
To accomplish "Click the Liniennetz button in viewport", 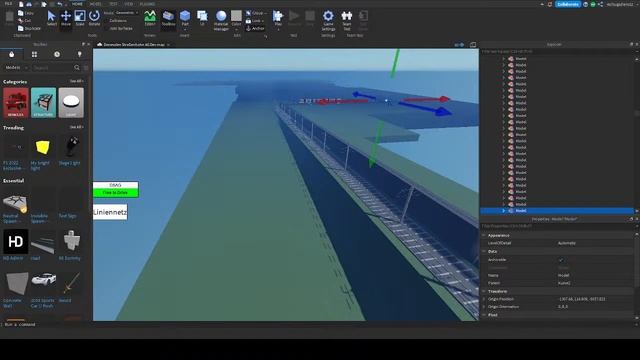I will click(x=110, y=212).
